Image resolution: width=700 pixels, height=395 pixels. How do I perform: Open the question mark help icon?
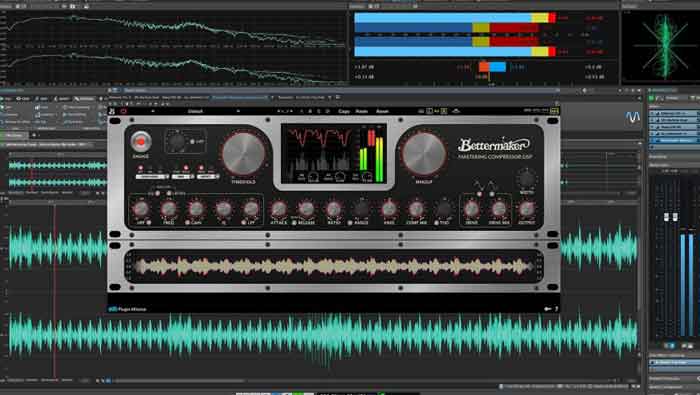pyautogui.click(x=556, y=309)
